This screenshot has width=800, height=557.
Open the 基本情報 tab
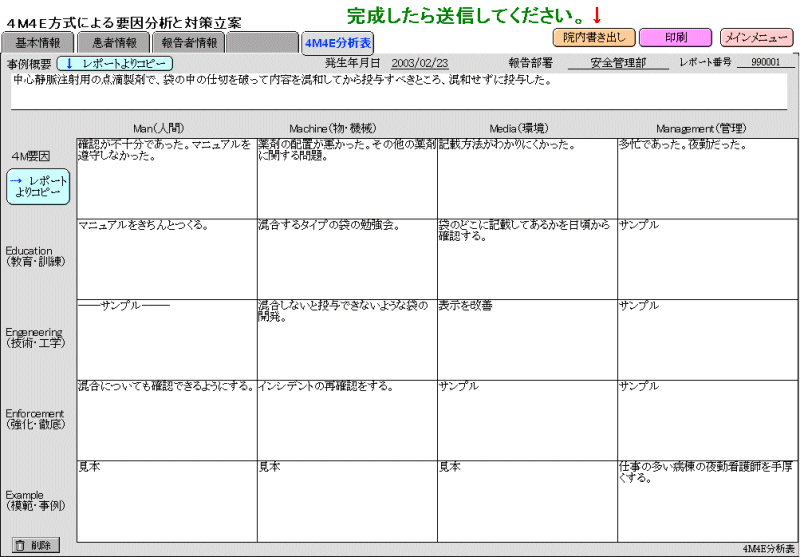click(x=39, y=43)
